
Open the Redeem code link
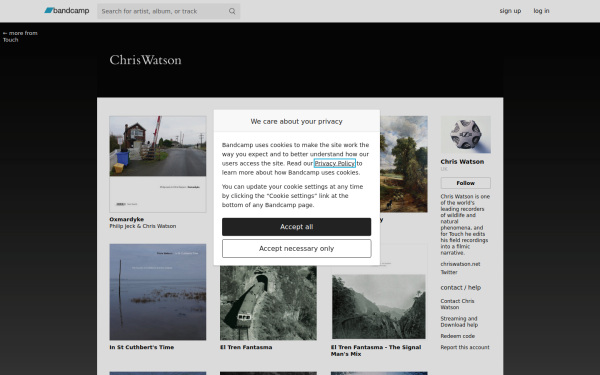click(x=457, y=336)
